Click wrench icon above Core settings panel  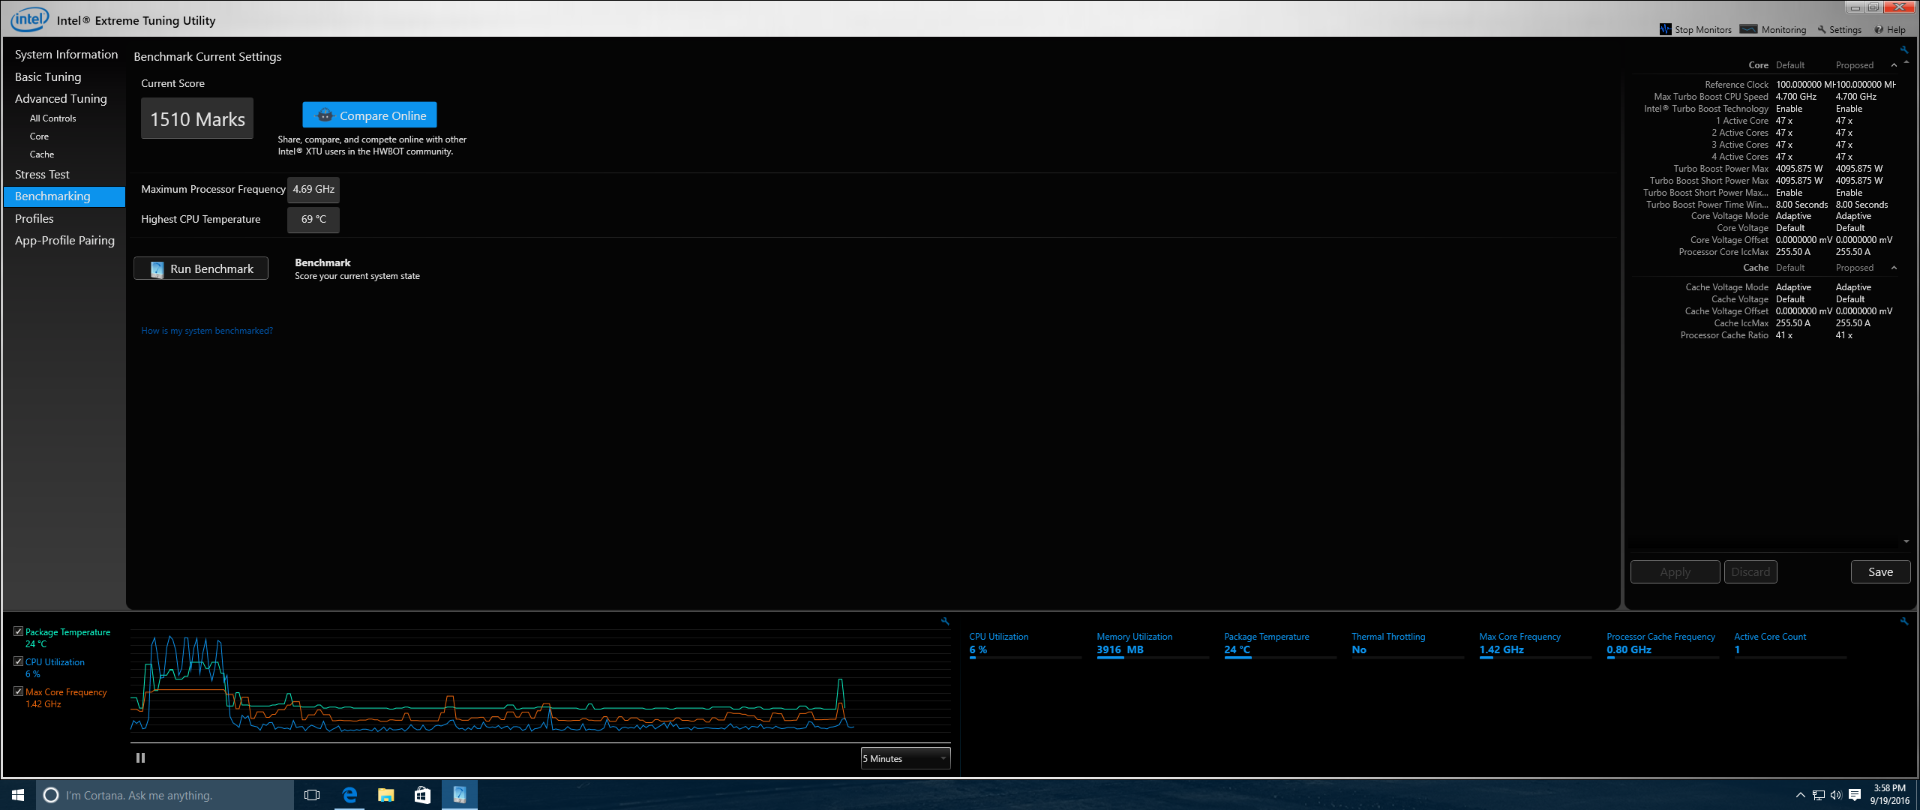1904,49
